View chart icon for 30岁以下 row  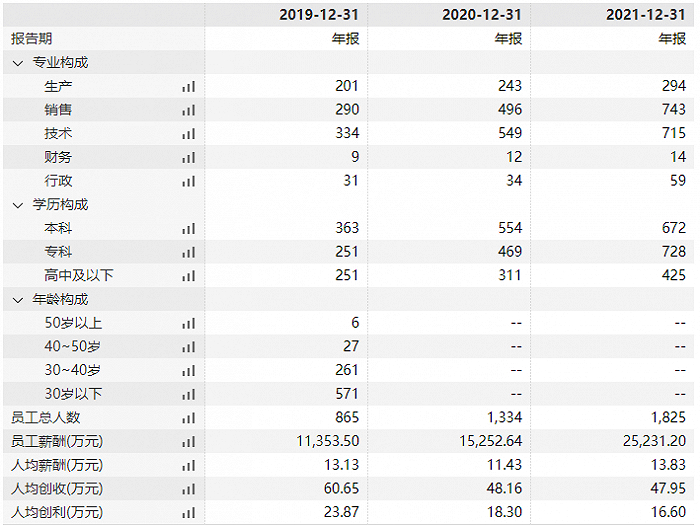coord(188,395)
